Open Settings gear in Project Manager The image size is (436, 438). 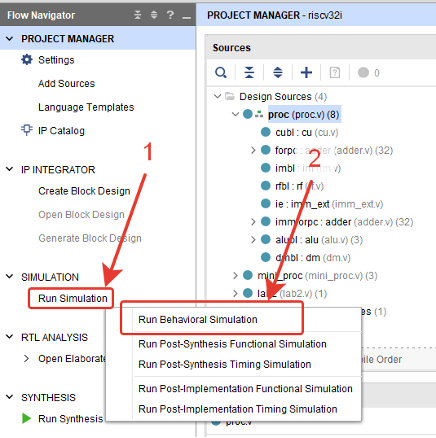(x=27, y=60)
